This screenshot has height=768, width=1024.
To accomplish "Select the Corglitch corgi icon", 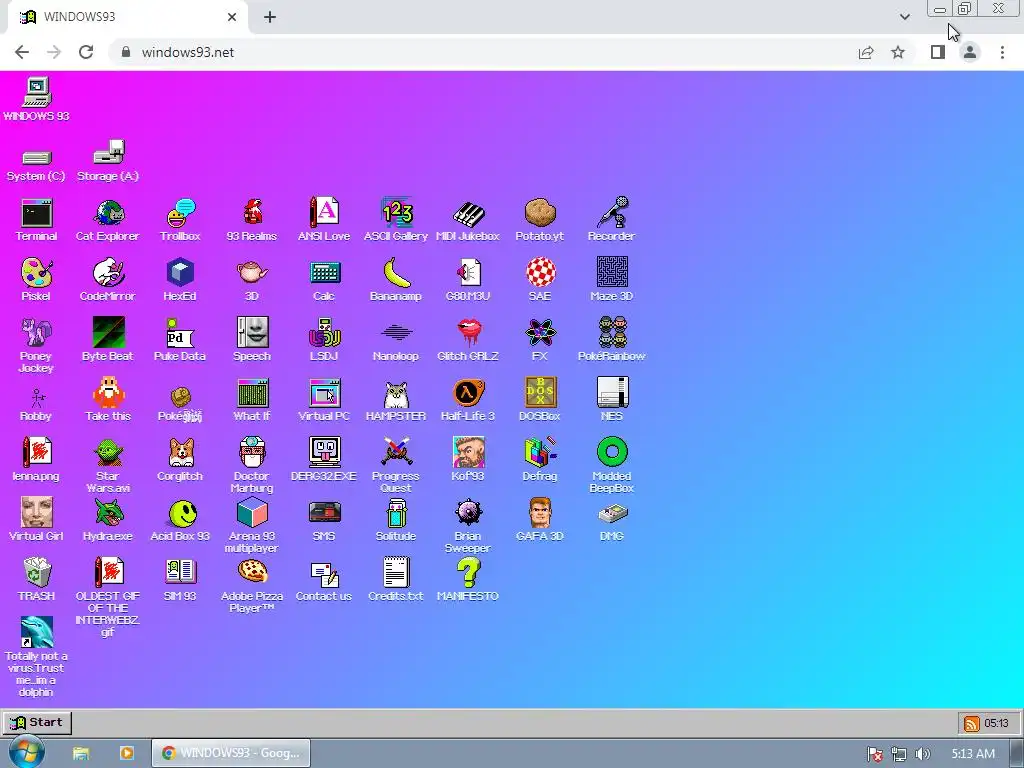I will pos(180,460).
